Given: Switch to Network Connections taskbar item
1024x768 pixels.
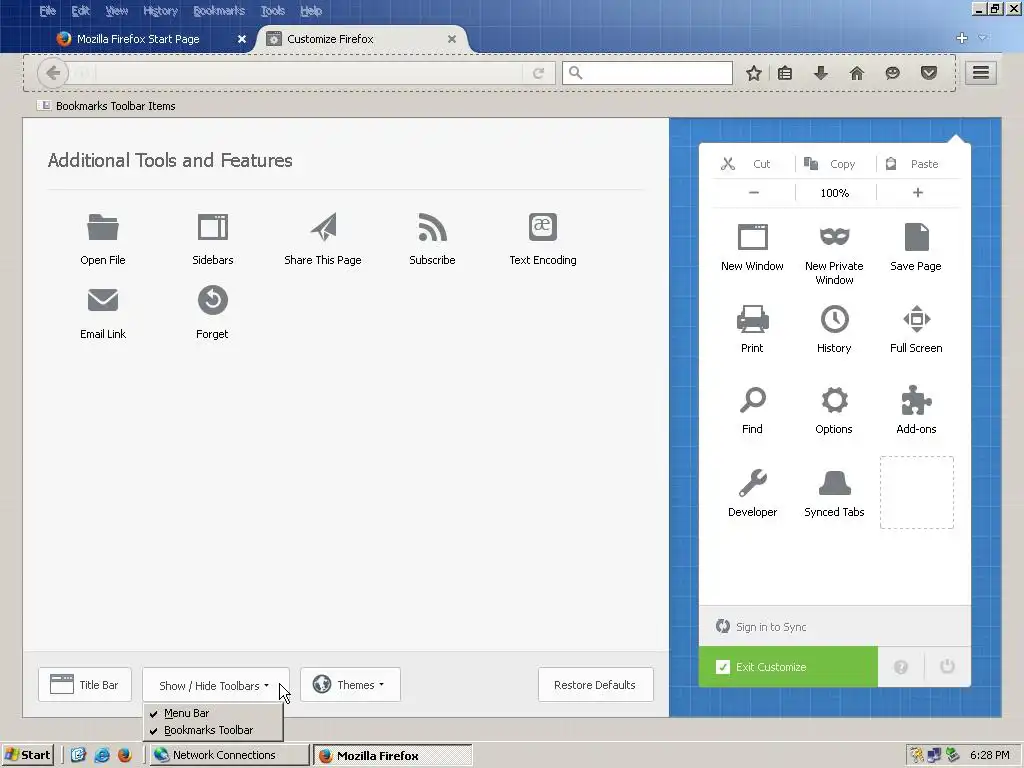Looking at the screenshot, I should point(229,755).
